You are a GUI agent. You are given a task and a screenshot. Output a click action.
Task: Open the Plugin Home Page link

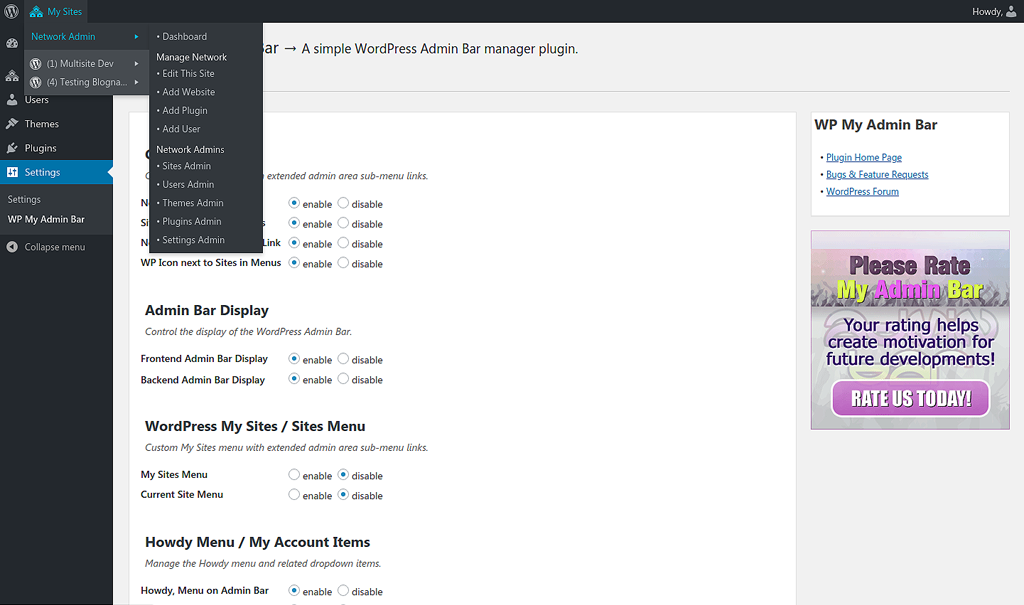coord(863,157)
